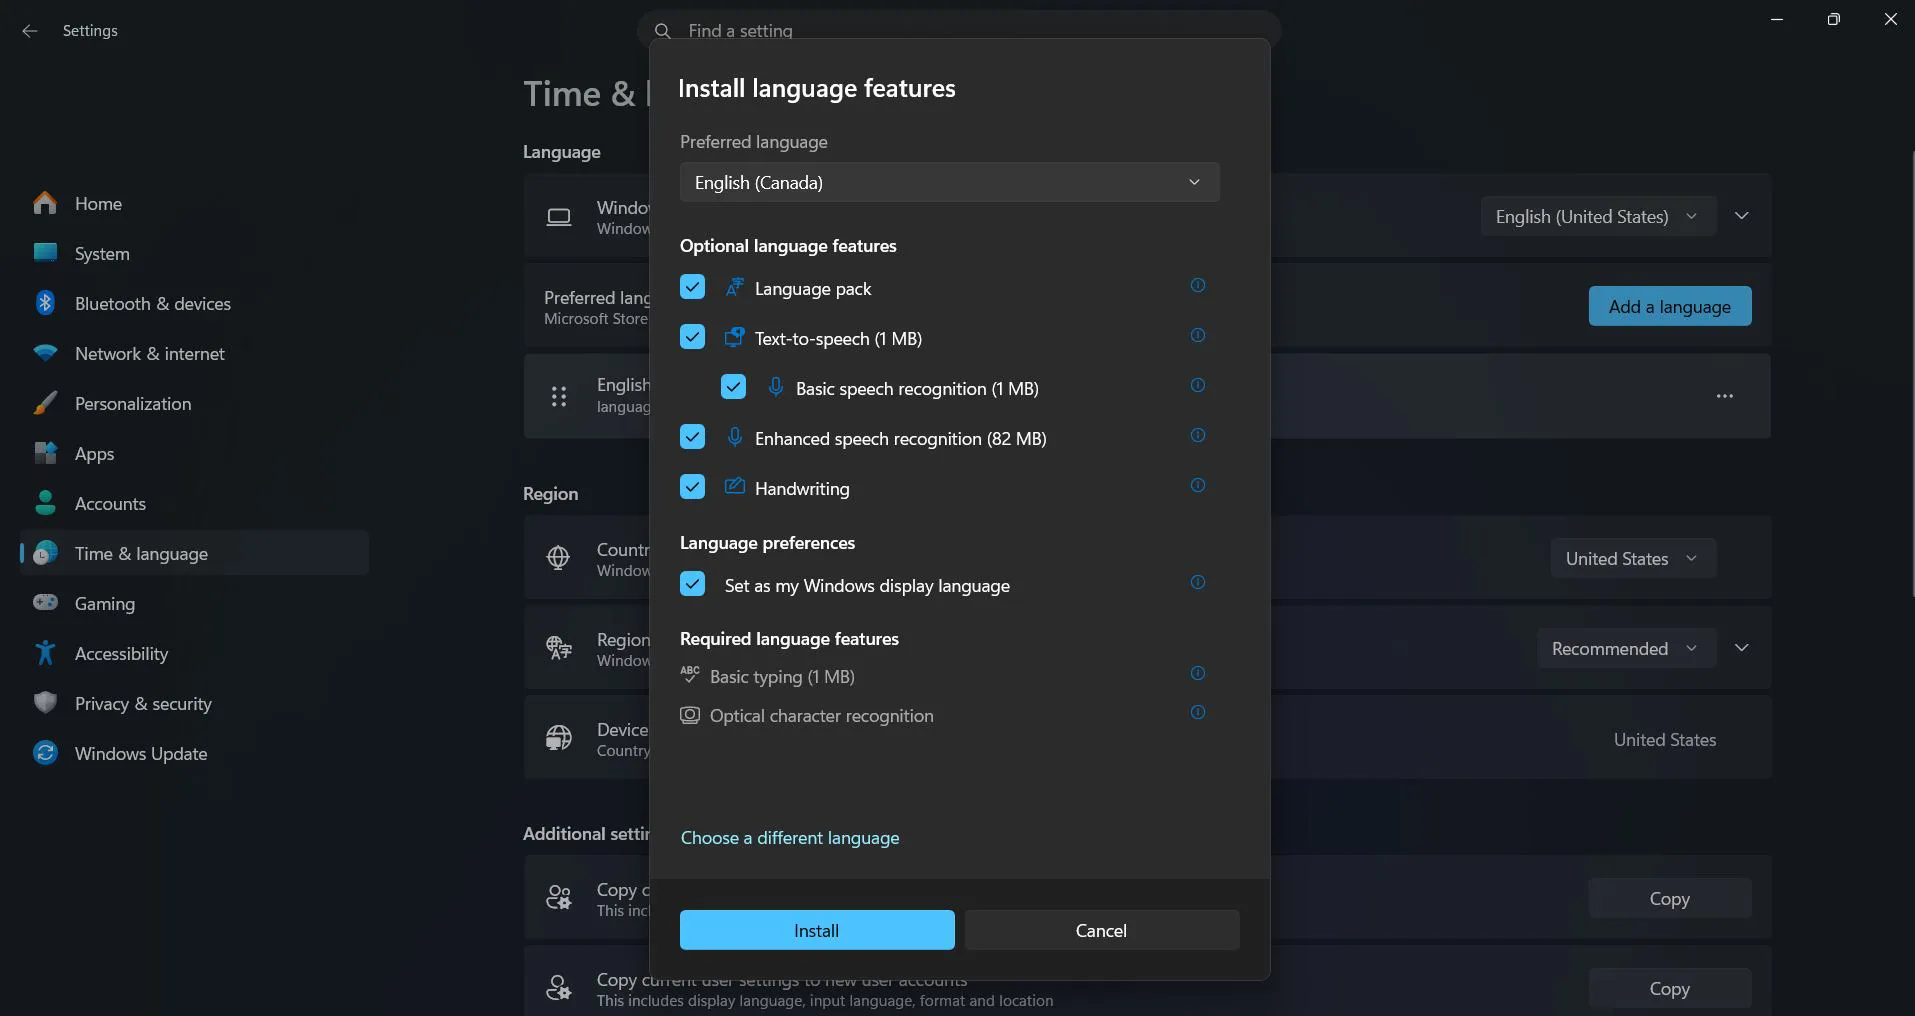This screenshot has height=1016, width=1915.
Task: Click the info icon beside Optical character recognition
Action: click(x=1197, y=713)
